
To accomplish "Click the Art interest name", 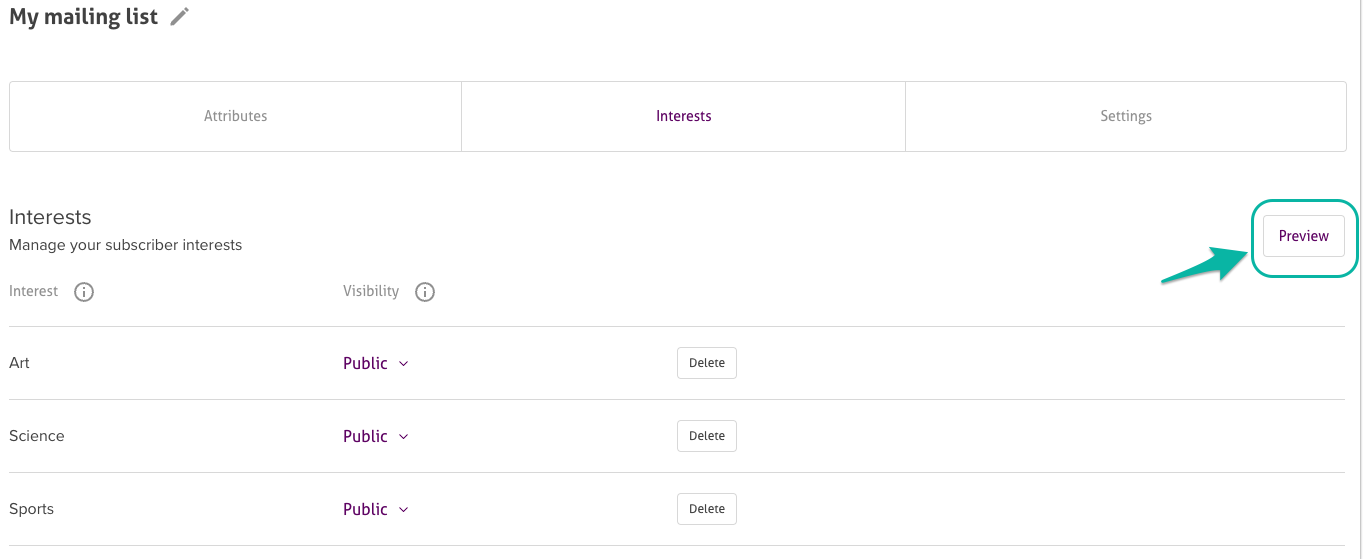I will pyautogui.click(x=19, y=363).
